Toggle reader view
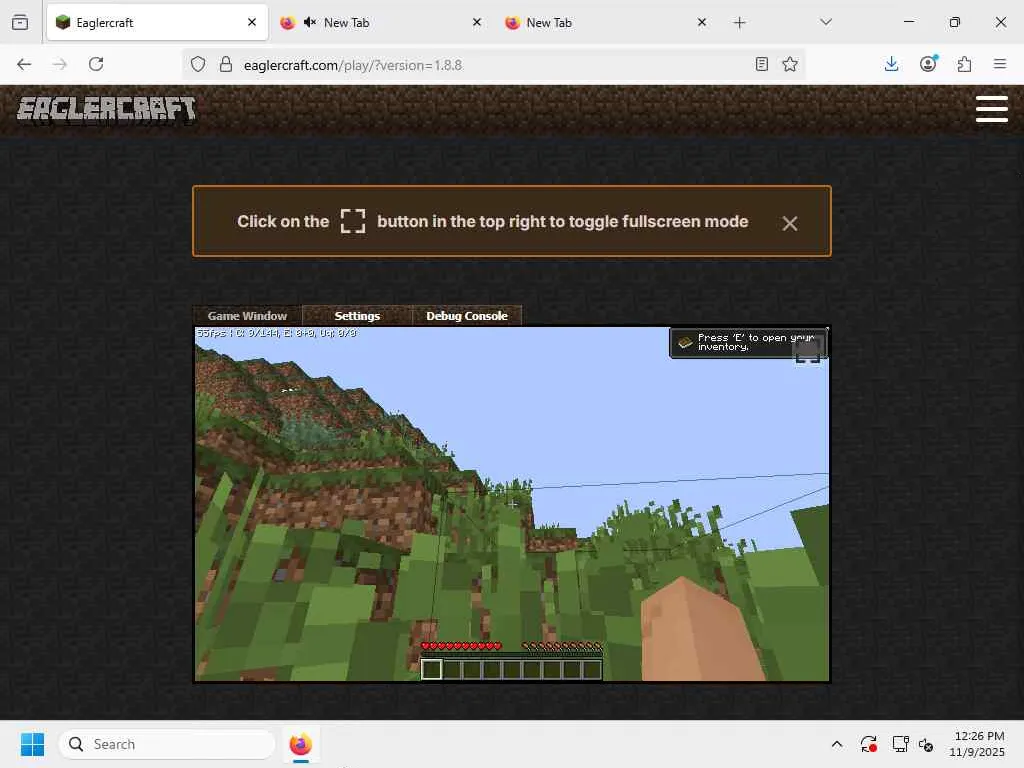The height and width of the screenshot is (768, 1024). tap(761, 64)
